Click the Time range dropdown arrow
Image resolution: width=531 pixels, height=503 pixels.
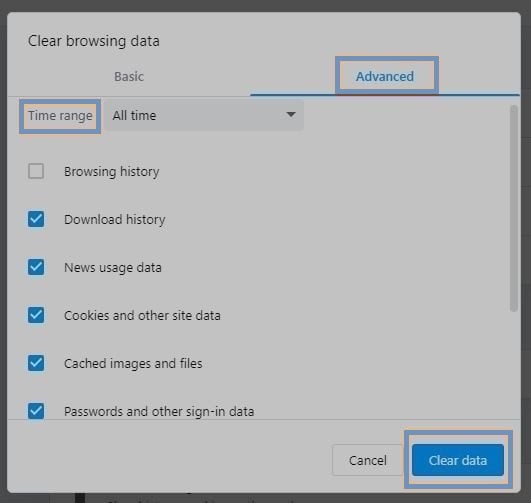[291, 115]
